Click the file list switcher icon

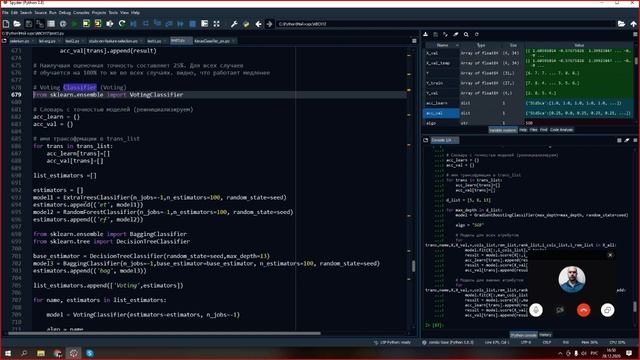pyautogui.click(x=51, y=24)
